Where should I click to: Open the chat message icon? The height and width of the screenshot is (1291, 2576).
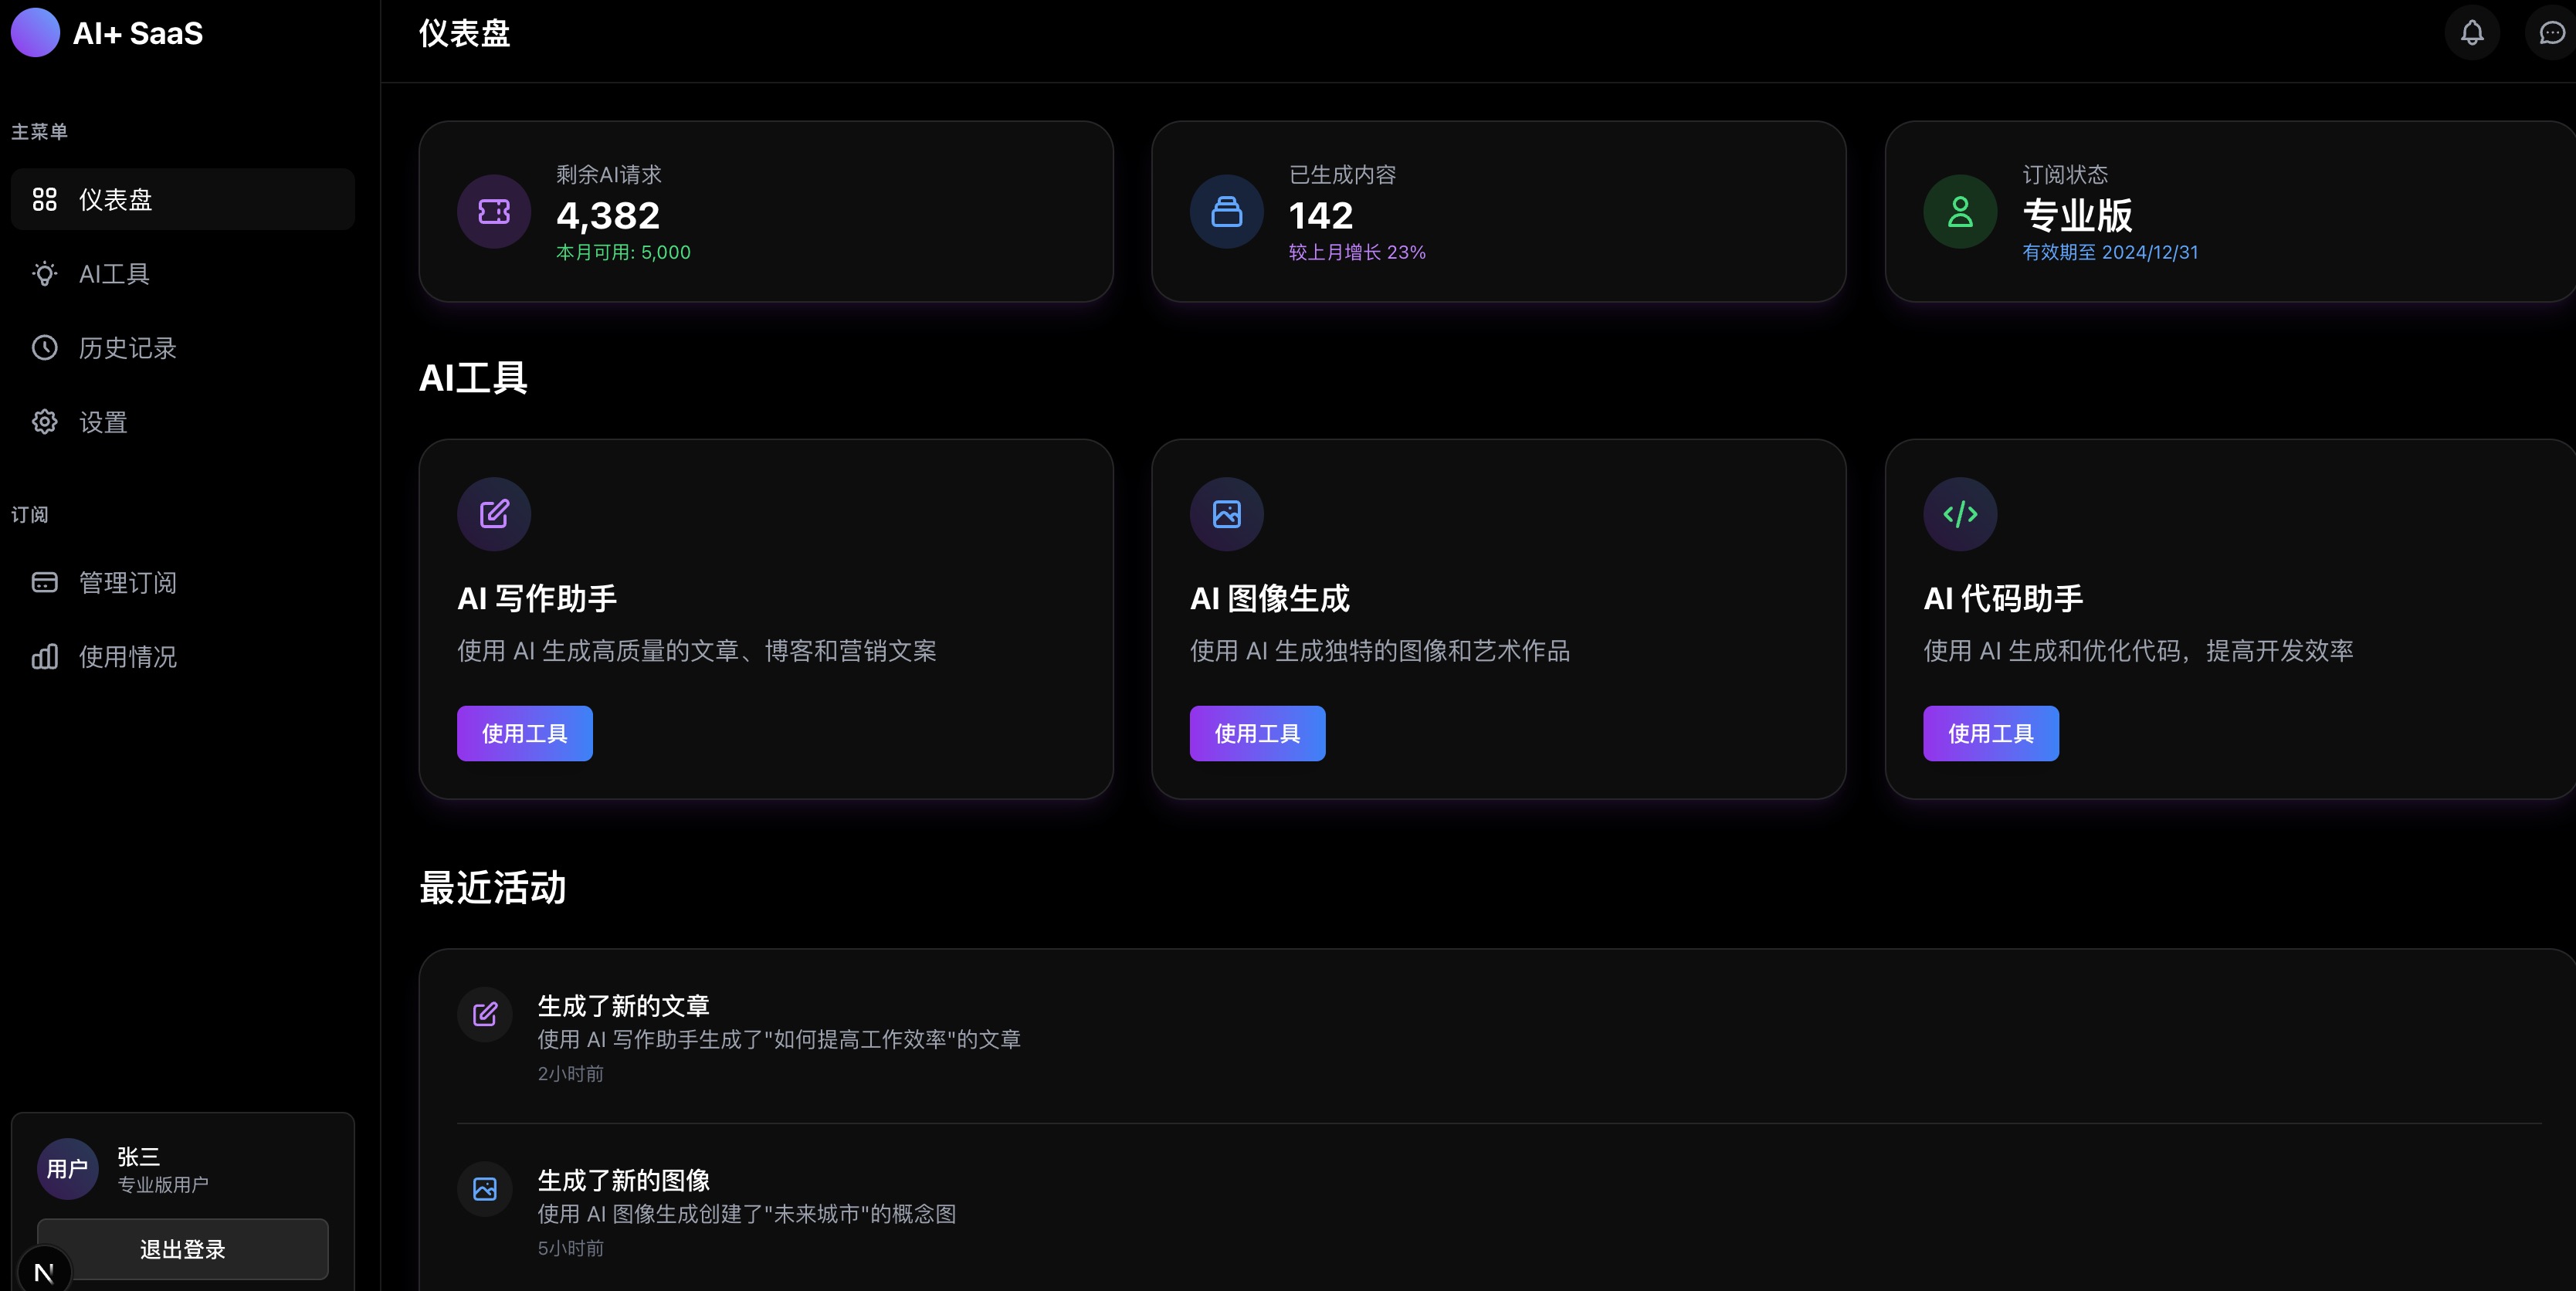pos(2551,33)
